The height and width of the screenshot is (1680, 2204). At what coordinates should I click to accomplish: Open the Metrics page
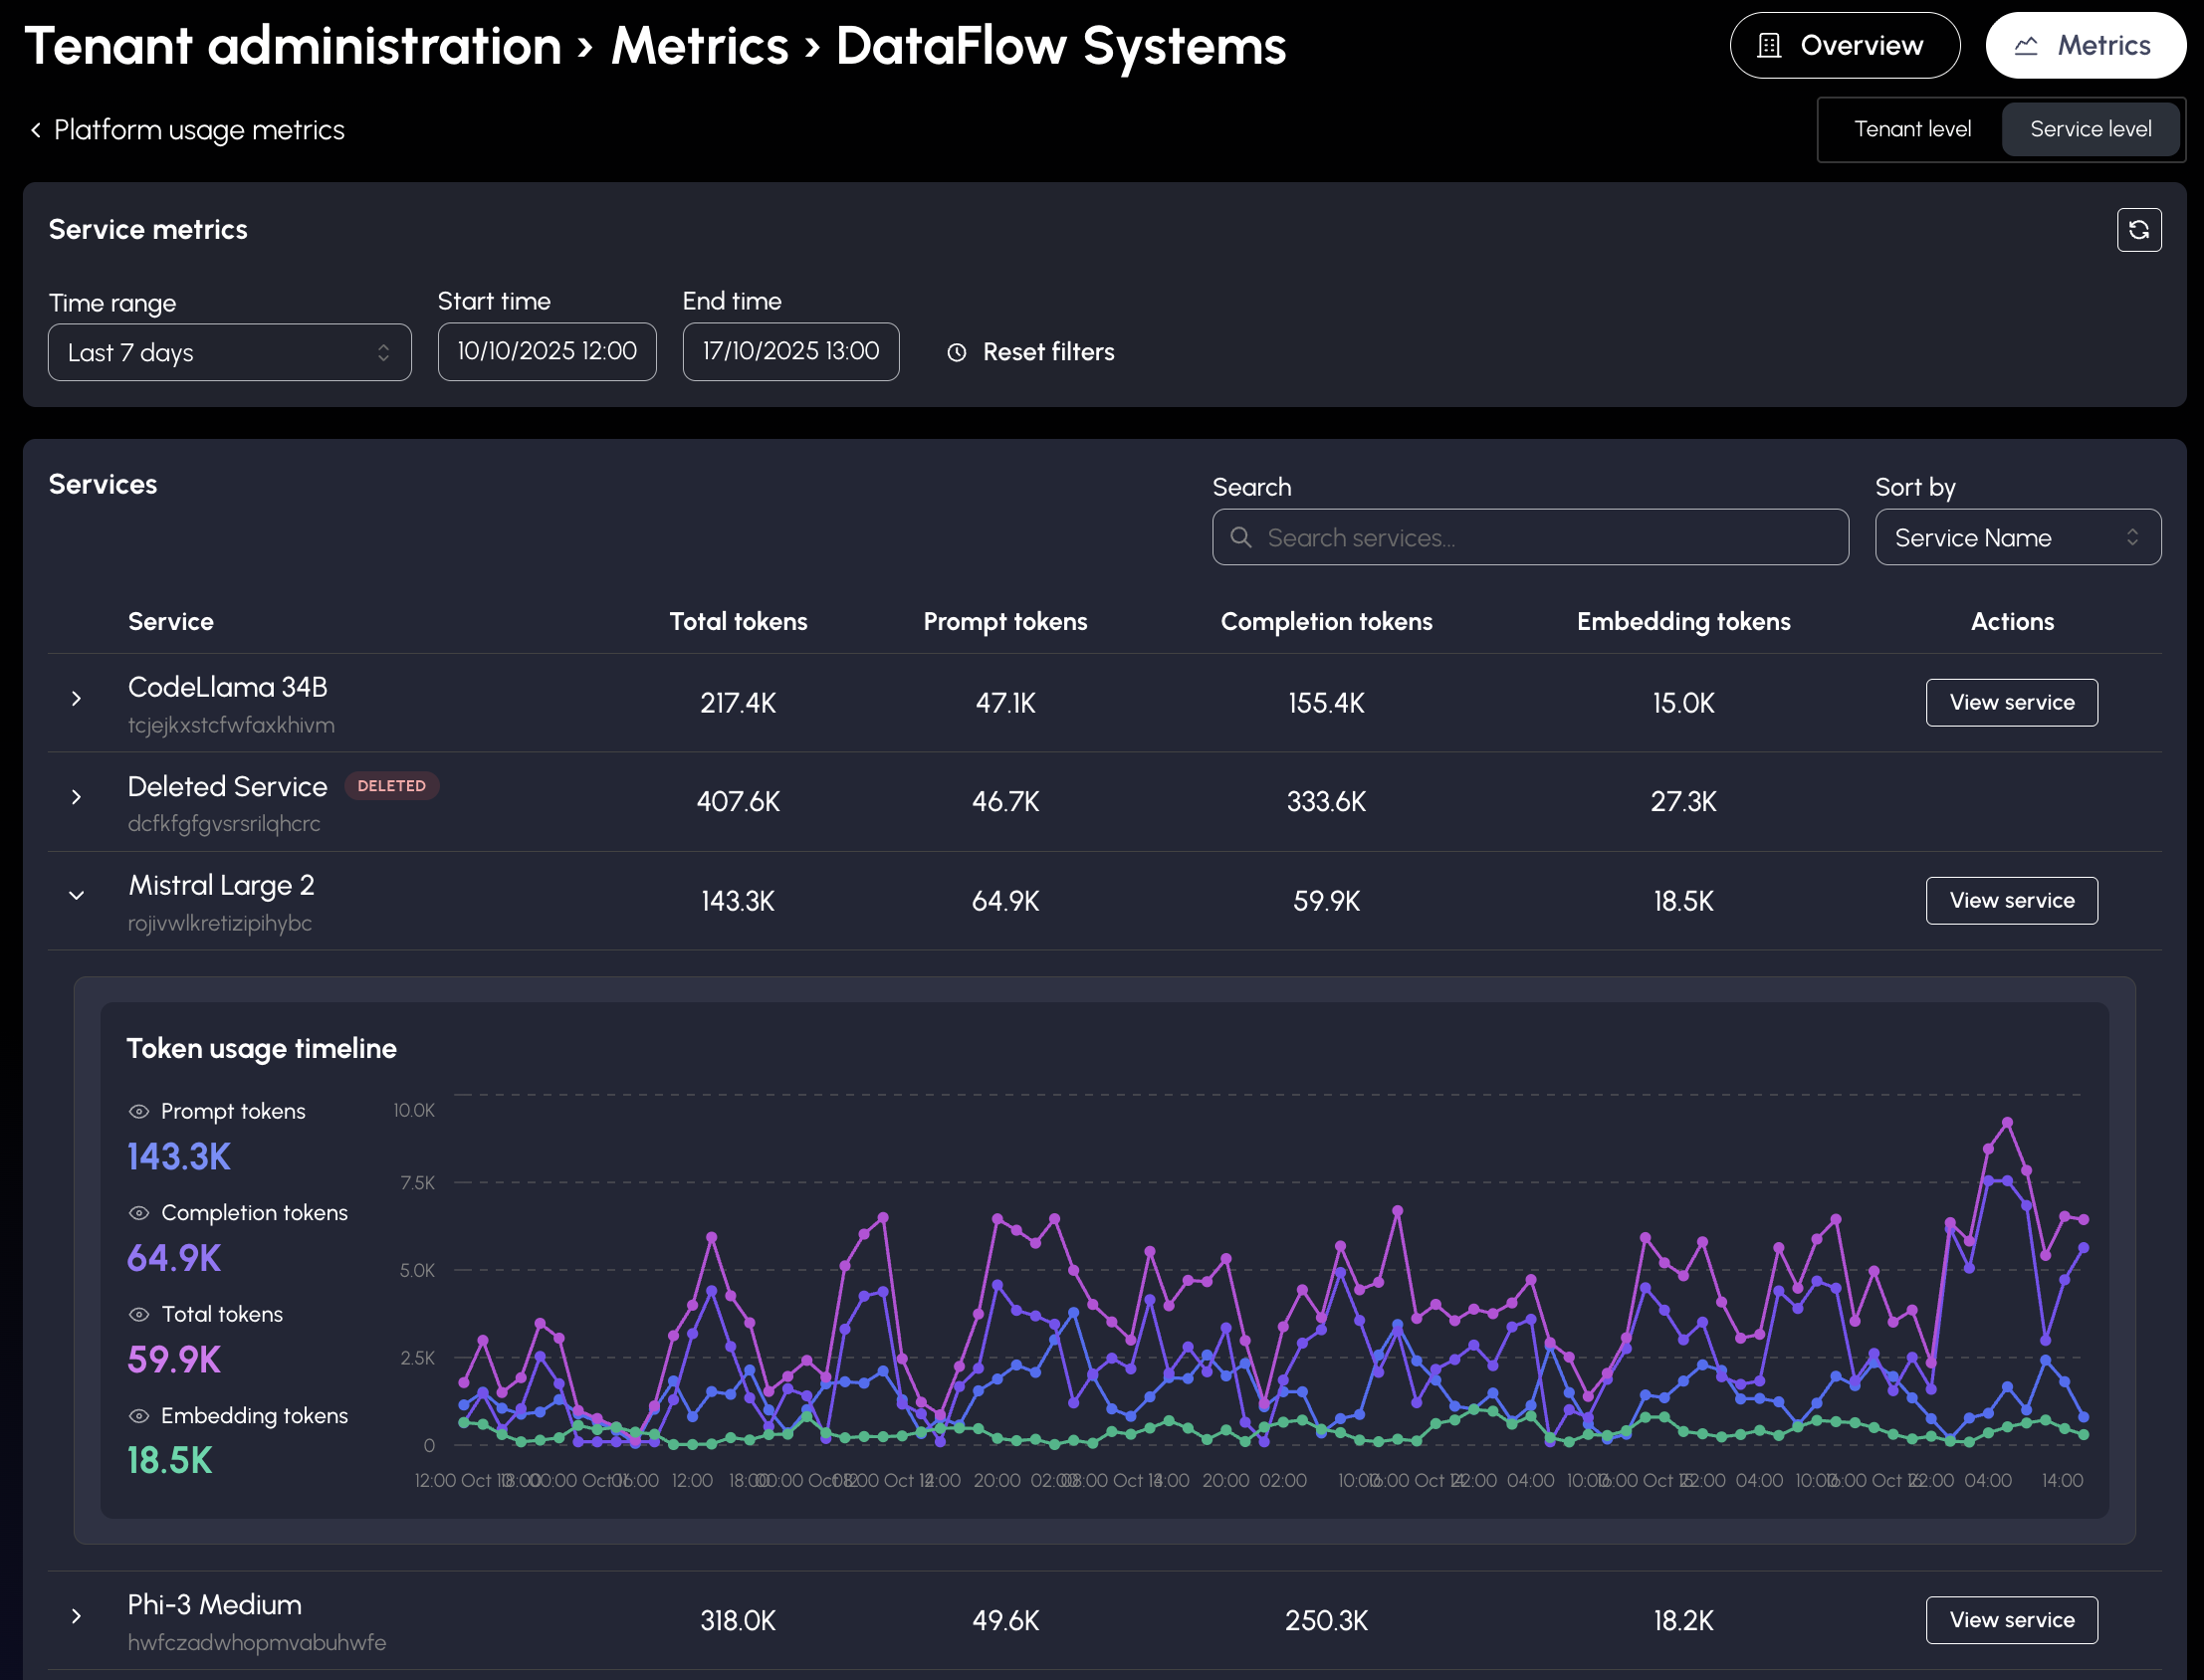(2085, 45)
